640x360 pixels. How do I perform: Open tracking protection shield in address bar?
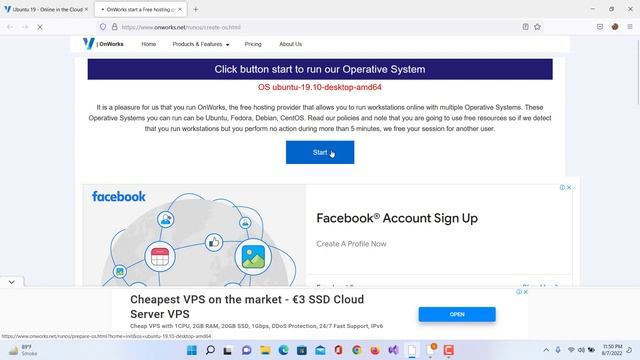(x=103, y=27)
